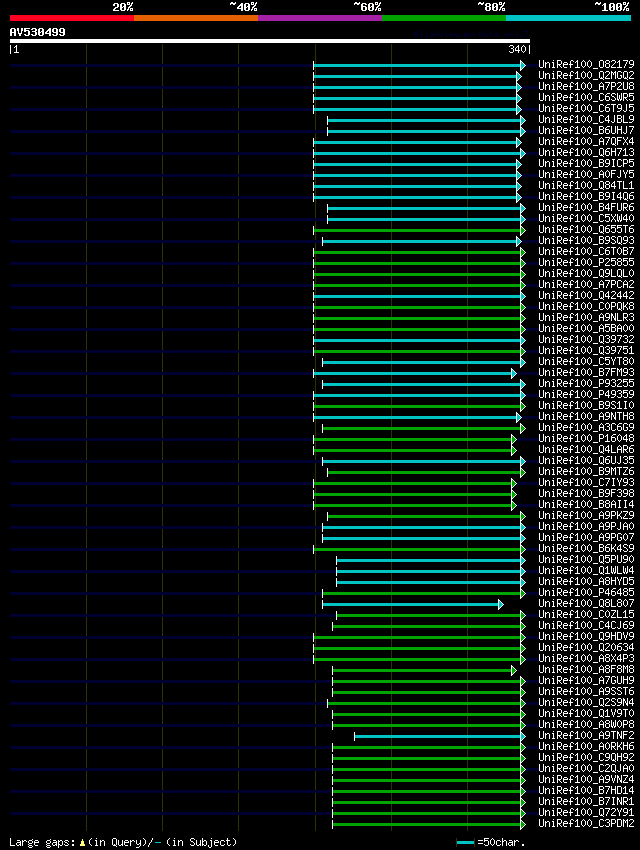This screenshot has width=640, height=850.
Task: Open the UniRef100_P25855 hit label
Action: [586, 262]
